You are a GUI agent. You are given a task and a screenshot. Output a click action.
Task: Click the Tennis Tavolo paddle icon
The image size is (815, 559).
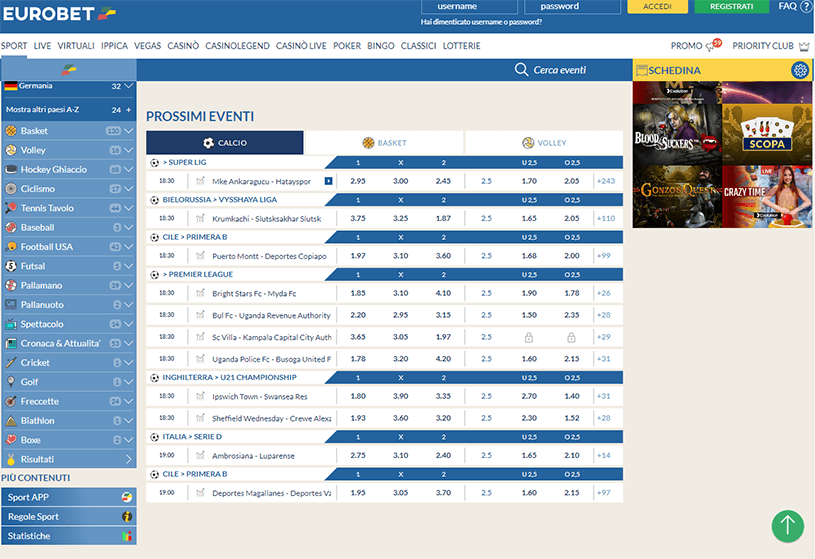point(11,208)
